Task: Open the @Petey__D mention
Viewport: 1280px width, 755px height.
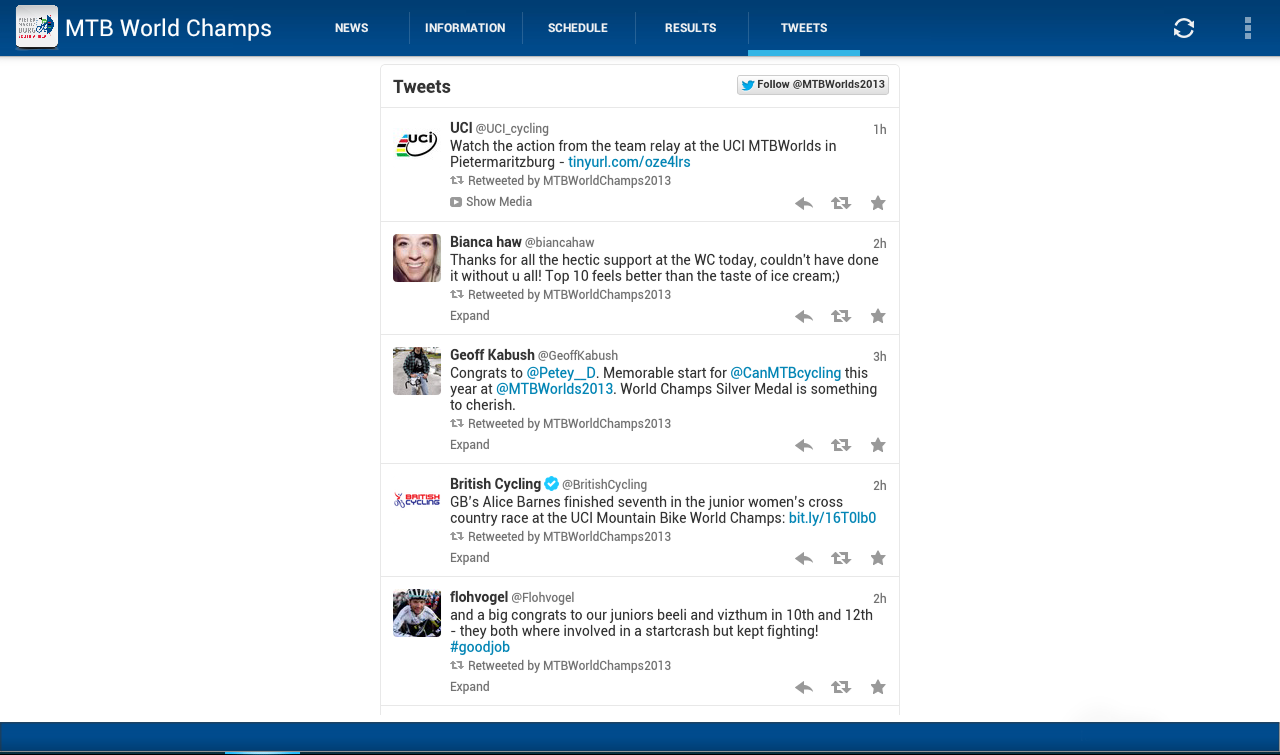Action: (561, 373)
